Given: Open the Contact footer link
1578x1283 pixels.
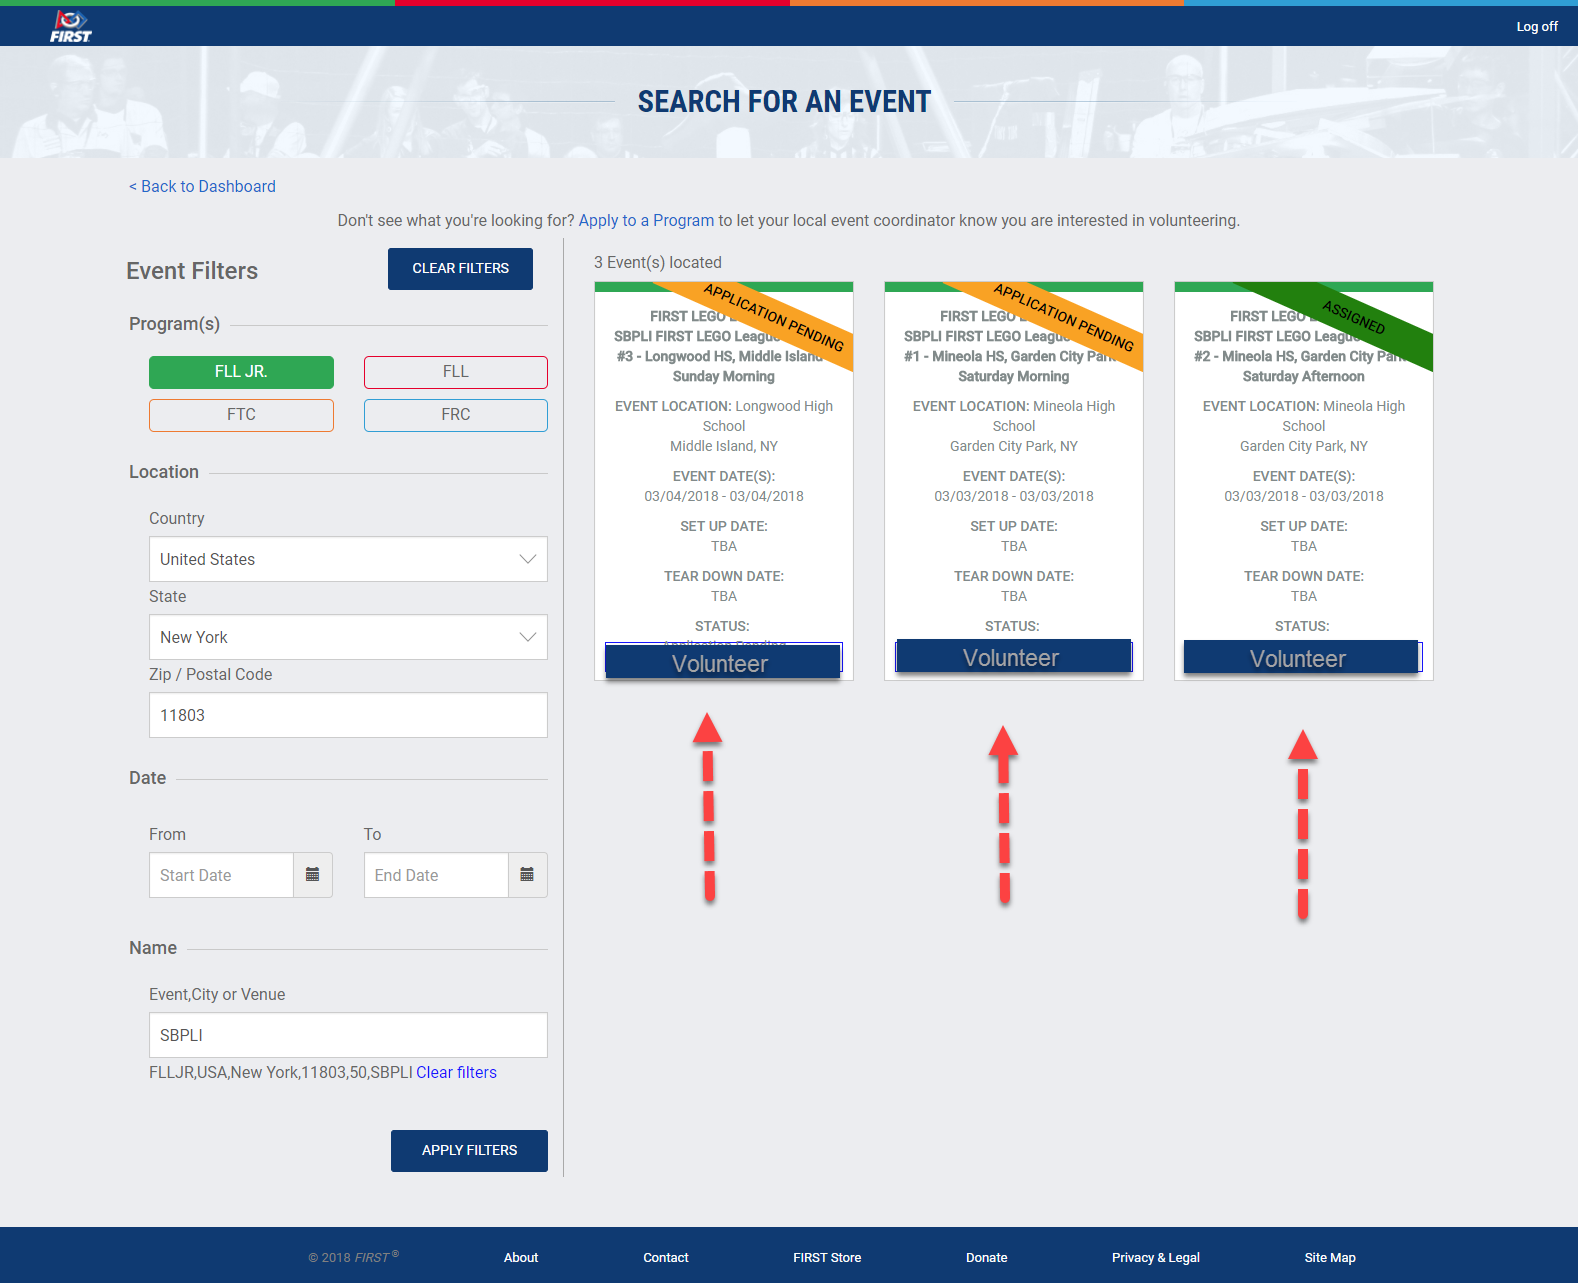Looking at the screenshot, I should 666,1258.
